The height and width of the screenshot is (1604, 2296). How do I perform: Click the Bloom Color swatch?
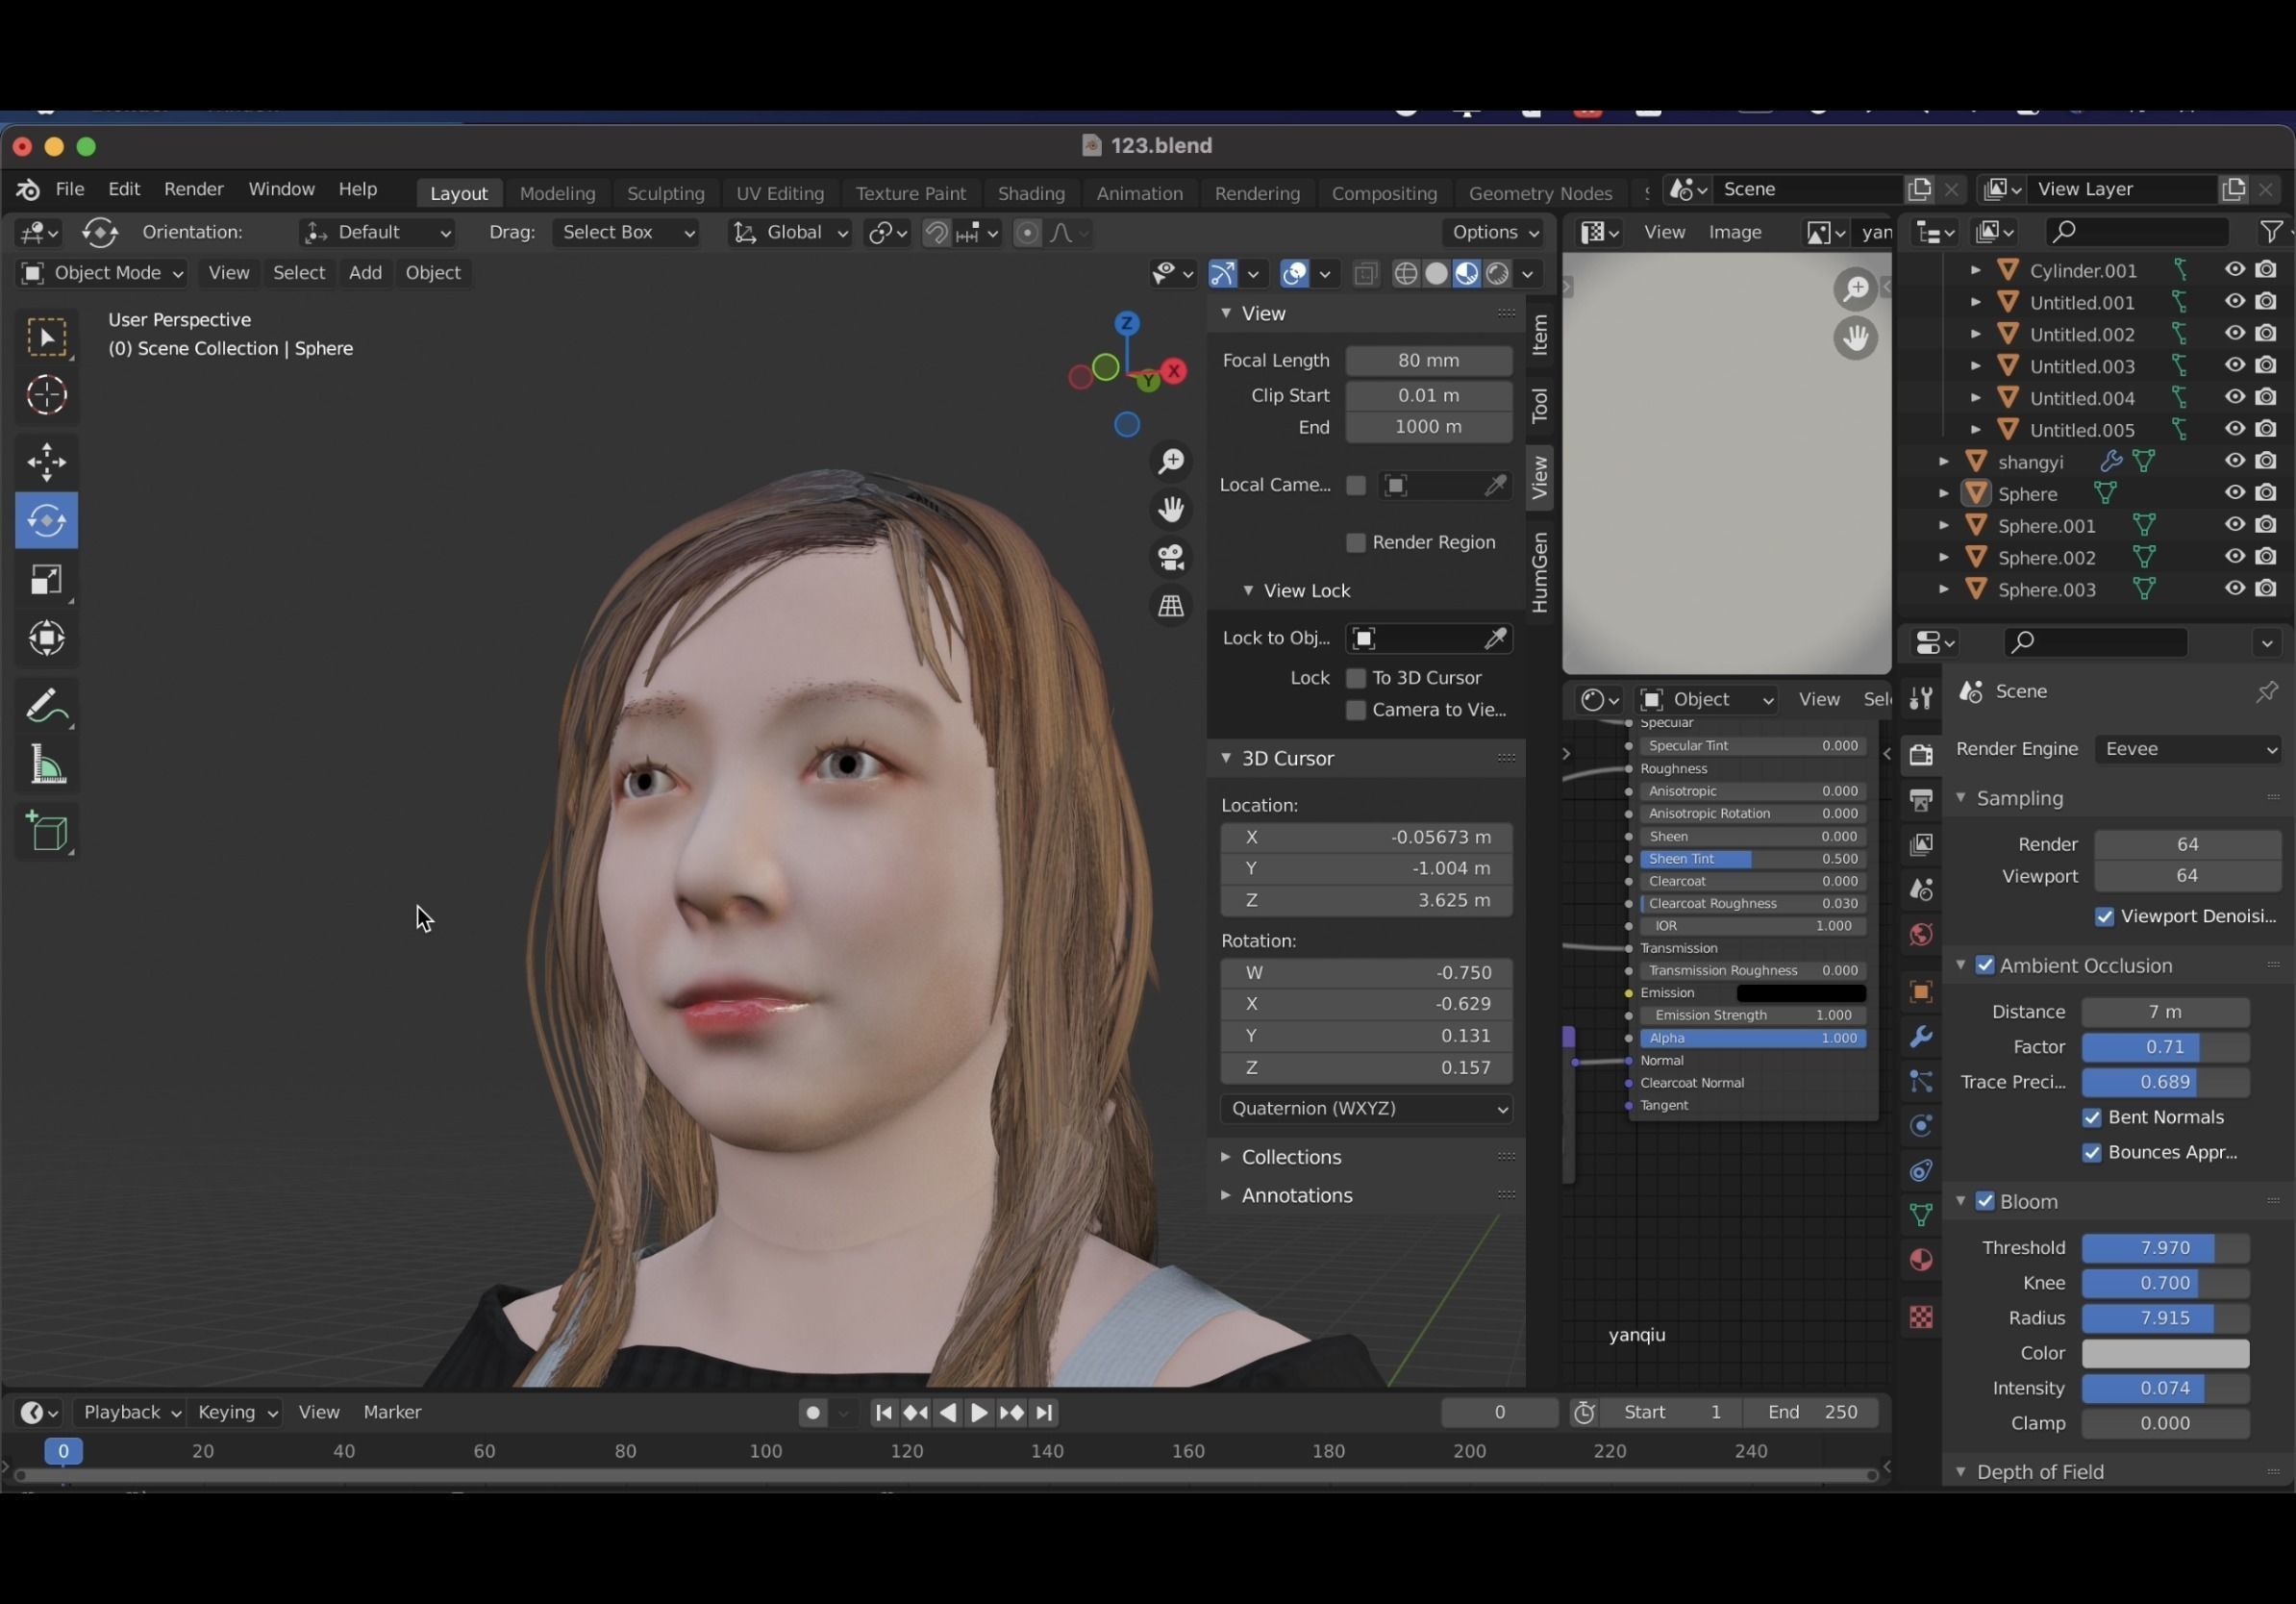click(2165, 1353)
